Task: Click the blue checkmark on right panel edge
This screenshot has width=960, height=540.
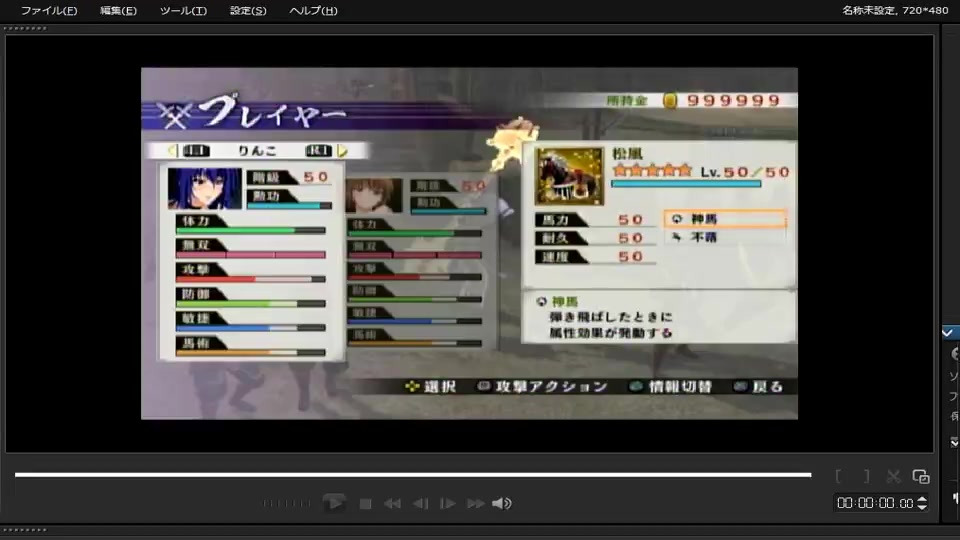Action: tap(948, 332)
